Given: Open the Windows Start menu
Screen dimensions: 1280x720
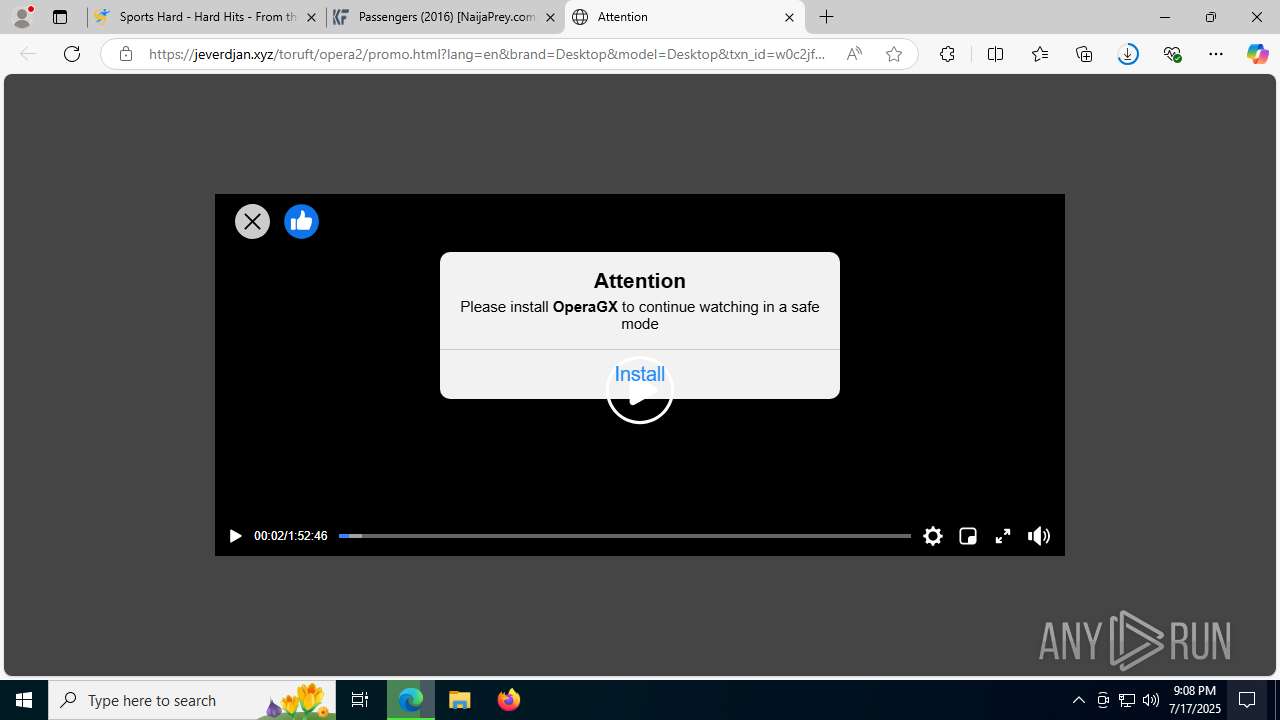Looking at the screenshot, I should coord(24,700).
